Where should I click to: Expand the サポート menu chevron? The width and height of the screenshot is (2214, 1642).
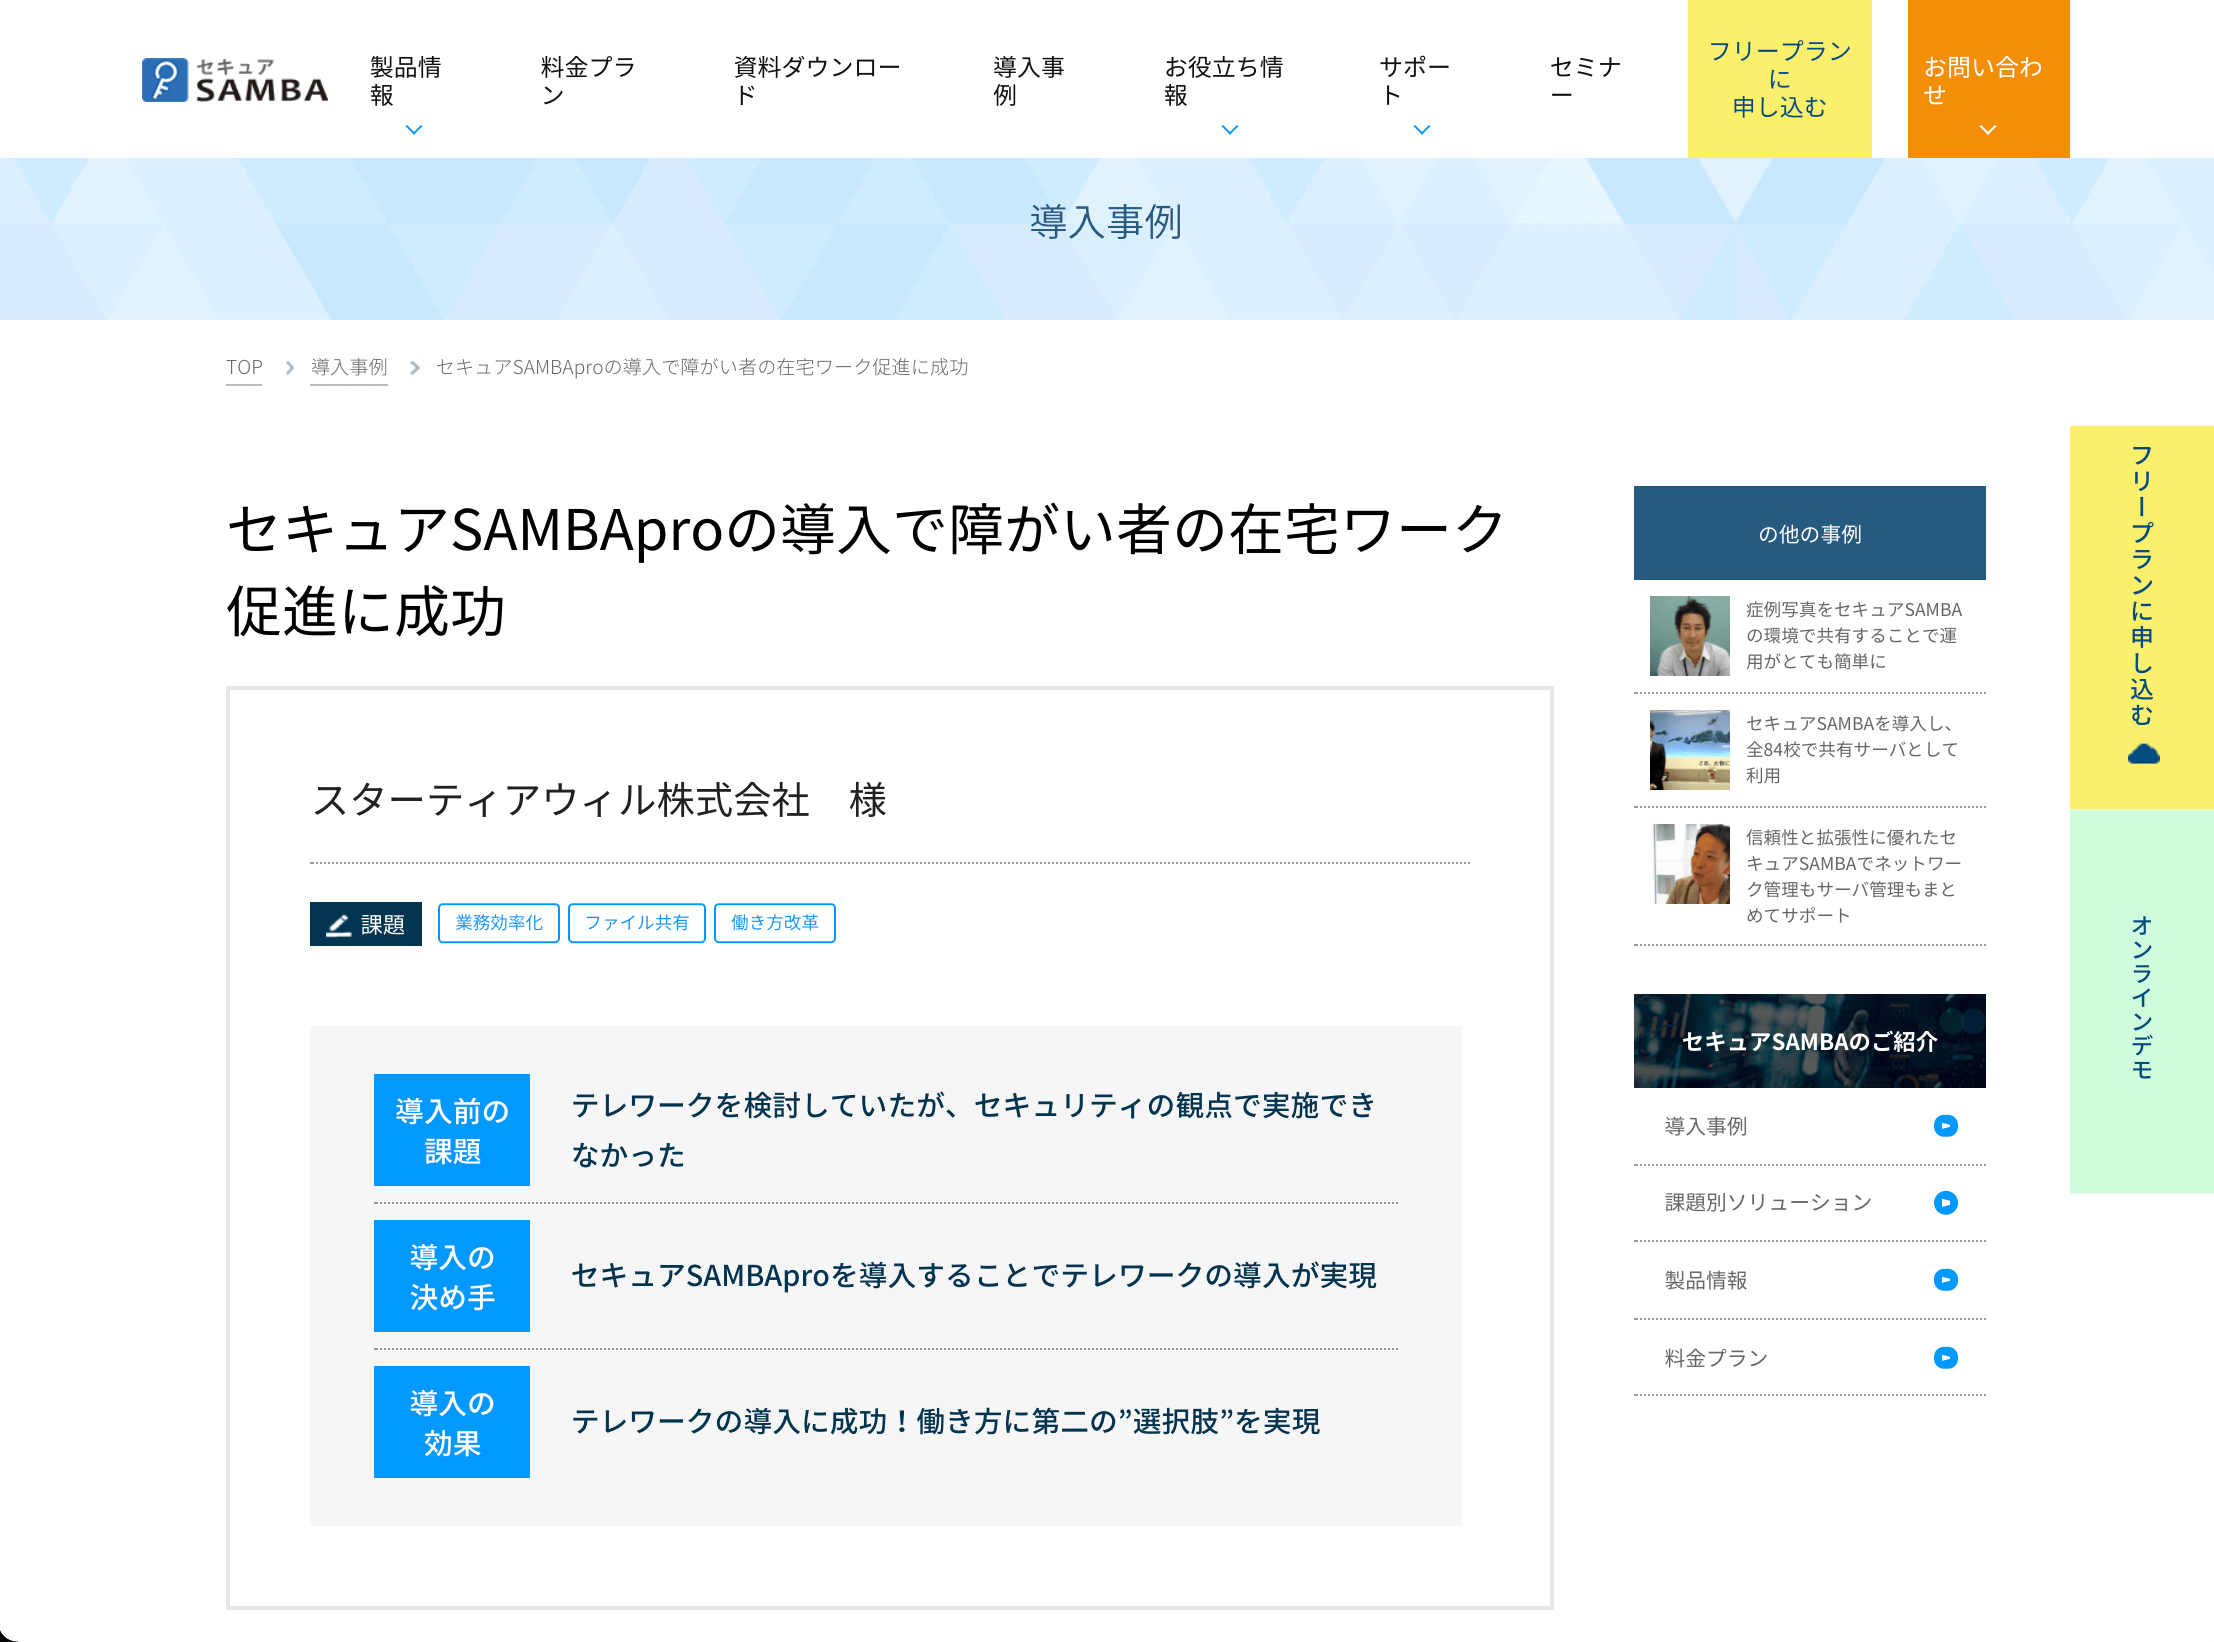1421,129
